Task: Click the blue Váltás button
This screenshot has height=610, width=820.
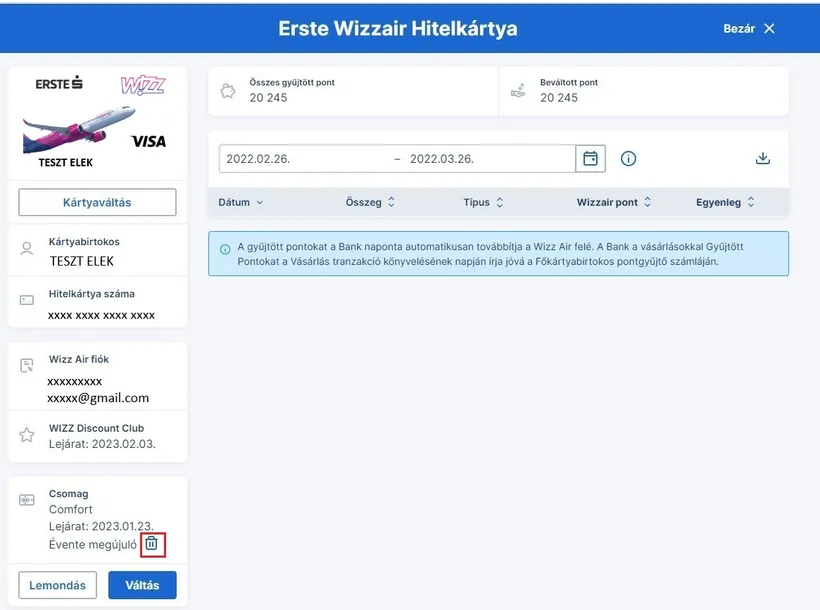Action: (142, 585)
